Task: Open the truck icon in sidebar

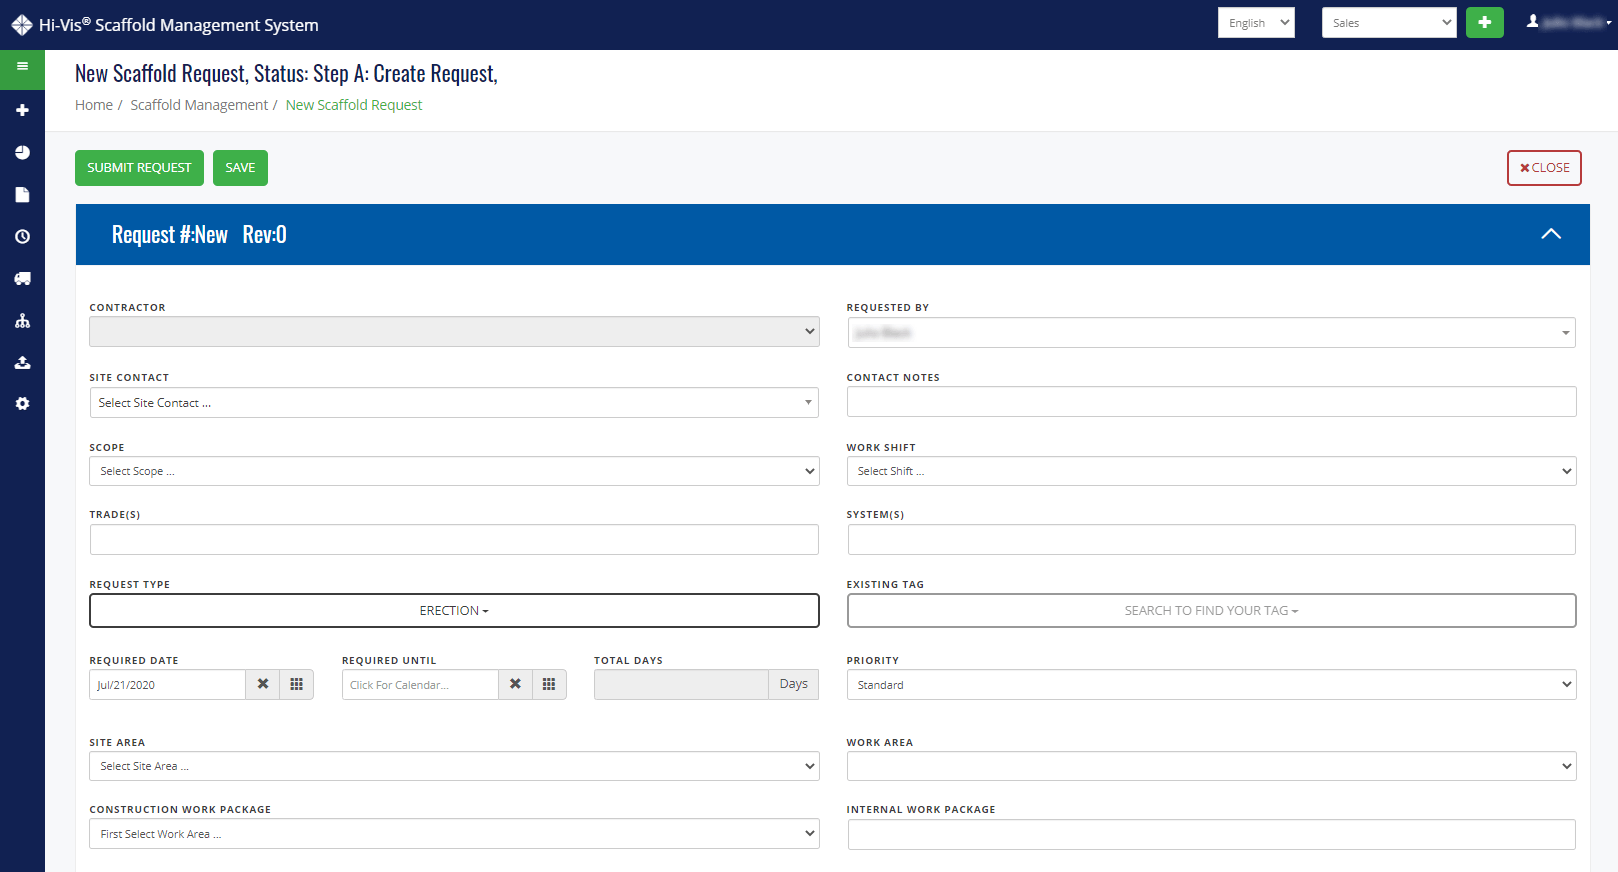Action: (x=22, y=279)
